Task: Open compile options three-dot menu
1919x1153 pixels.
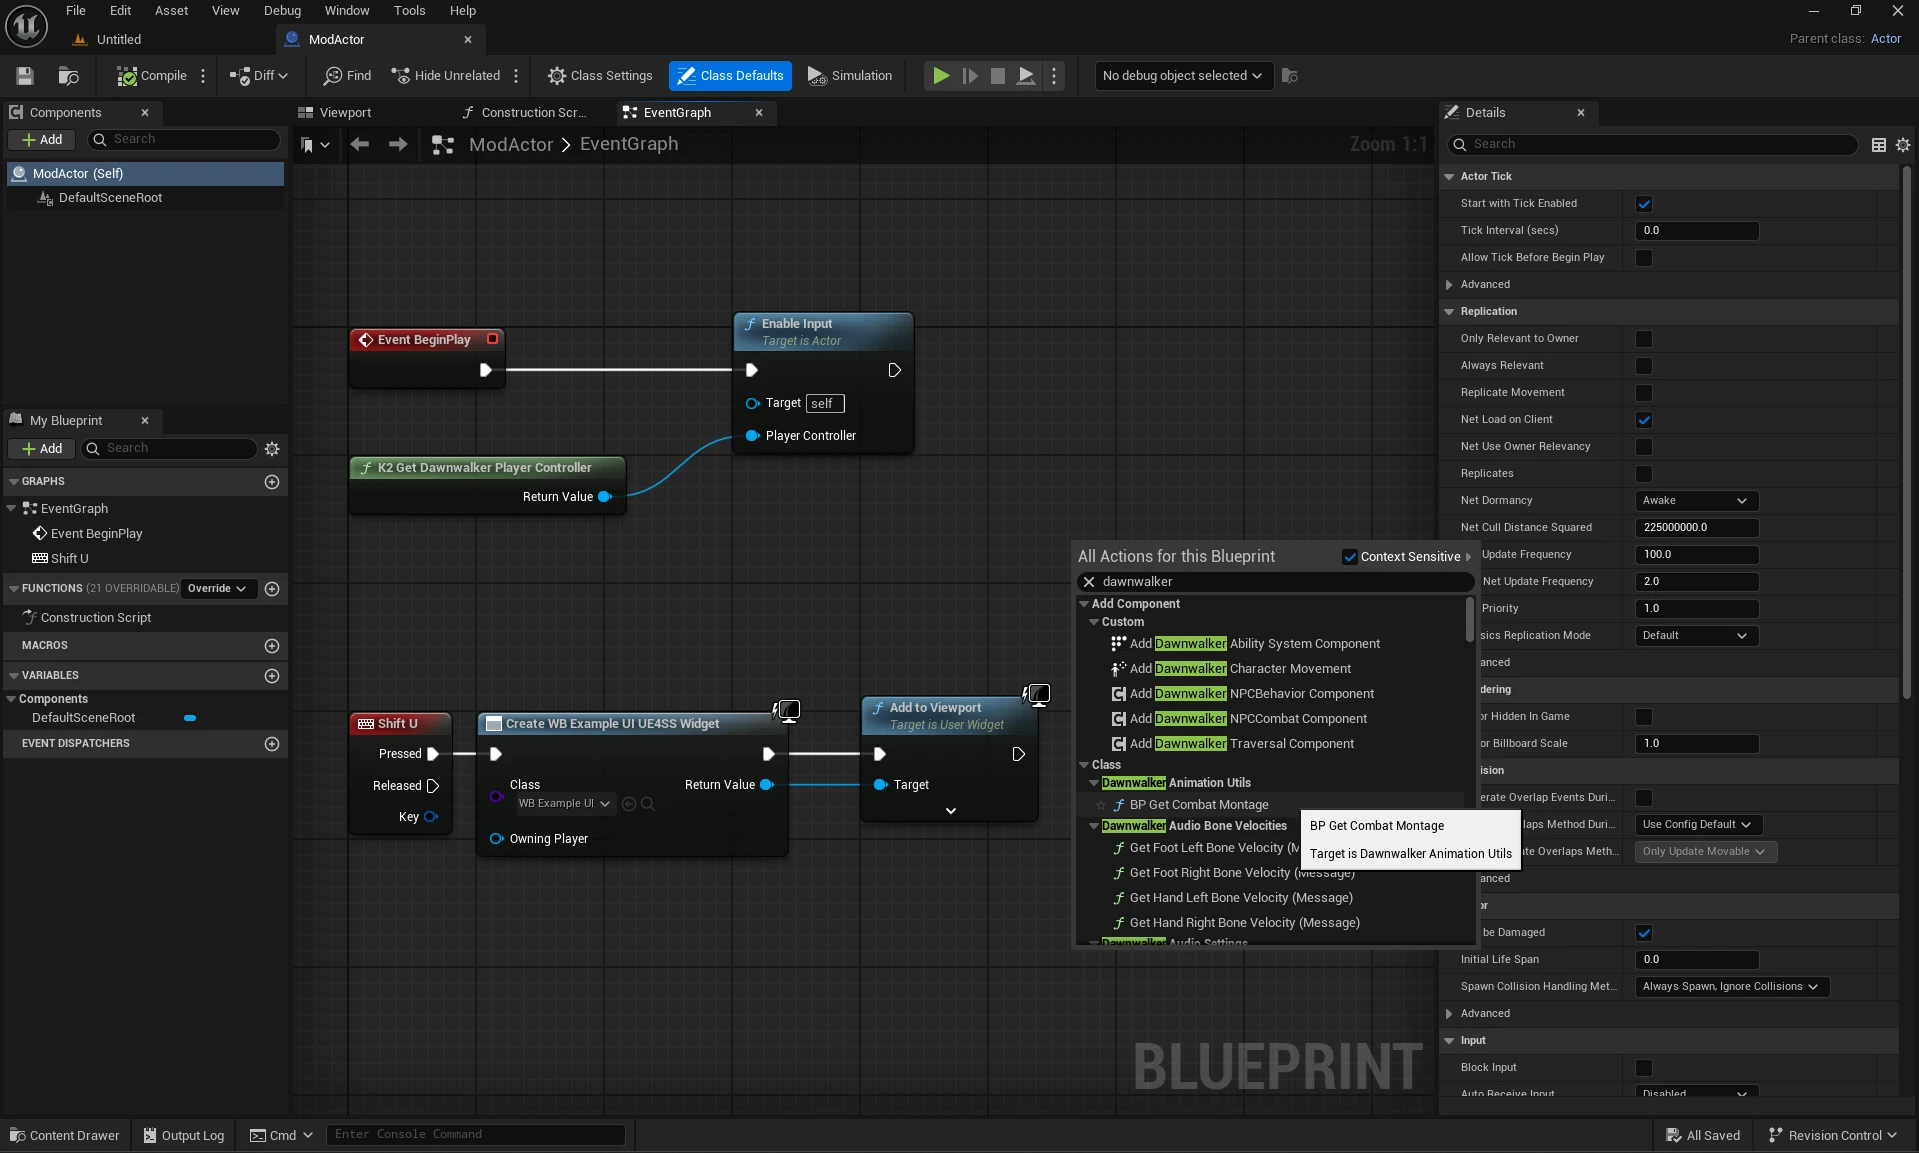Action: tap(203, 76)
